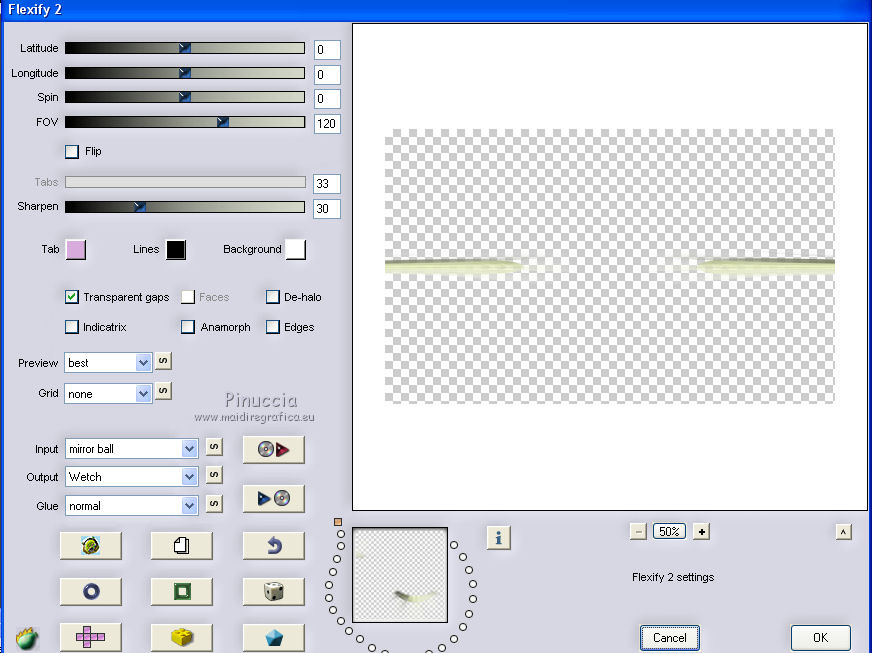This screenshot has height=653, width=872.
Task: Click the Spin slider track
Action: 185,97
